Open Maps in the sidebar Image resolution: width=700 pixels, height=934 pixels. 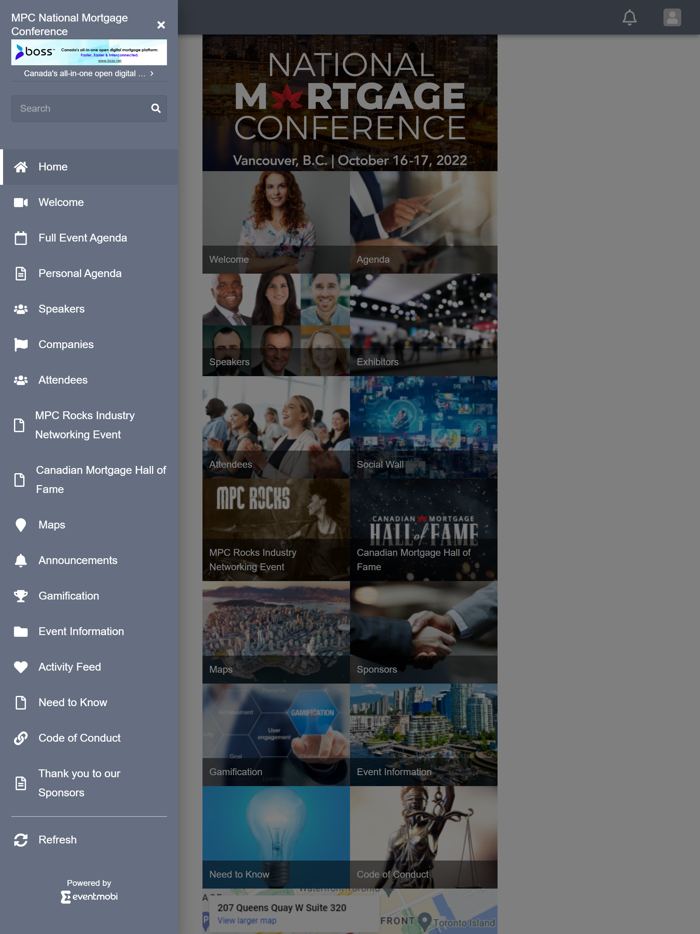click(89, 525)
